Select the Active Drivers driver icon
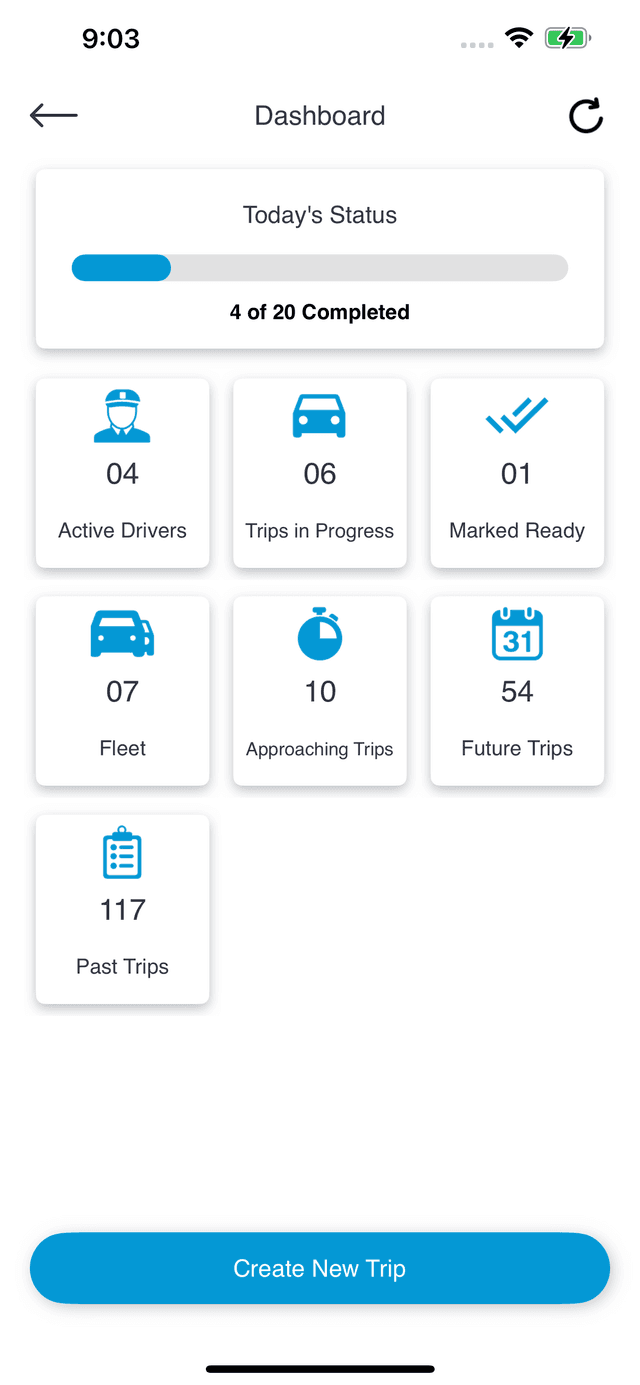The height and width of the screenshot is (1385, 640). pyautogui.click(x=122, y=416)
